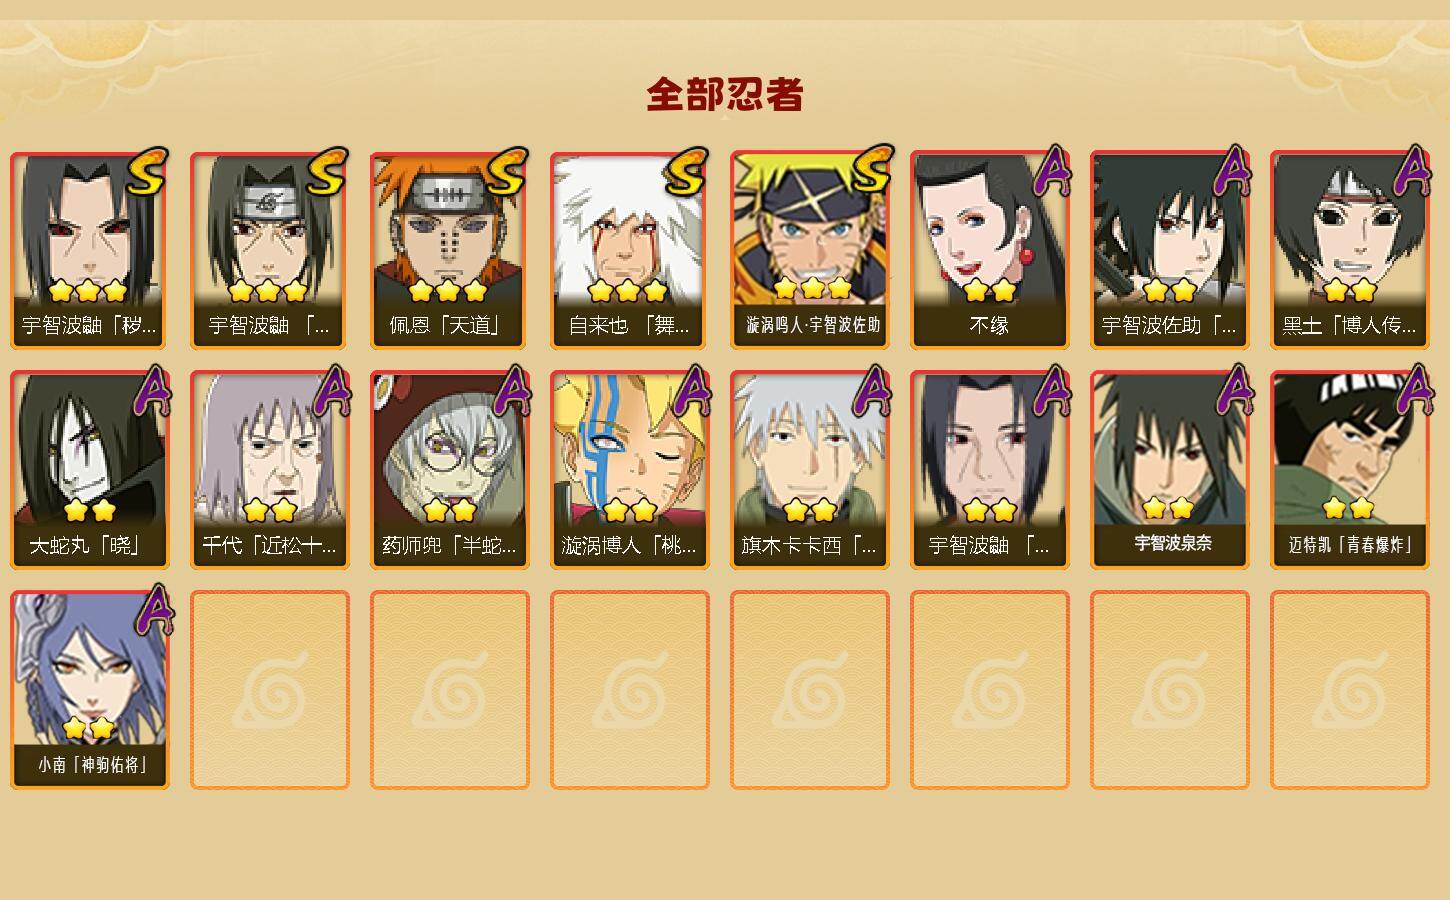Click the 漩涡博人「桃...」 name label
Image resolution: width=1450 pixels, height=900 pixels.
[629, 546]
